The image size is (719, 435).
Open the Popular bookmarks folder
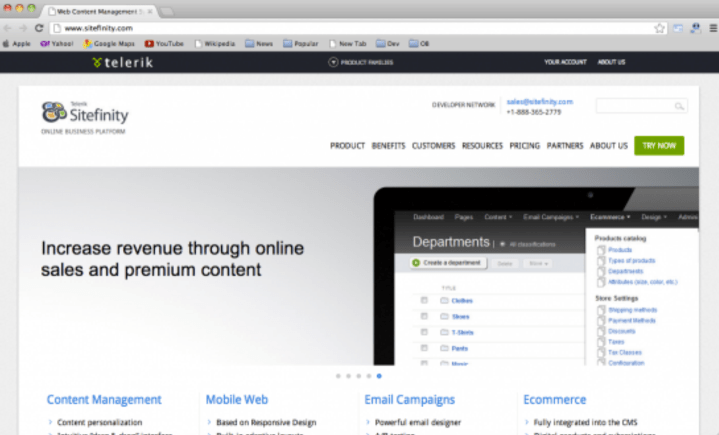pyautogui.click(x=300, y=44)
